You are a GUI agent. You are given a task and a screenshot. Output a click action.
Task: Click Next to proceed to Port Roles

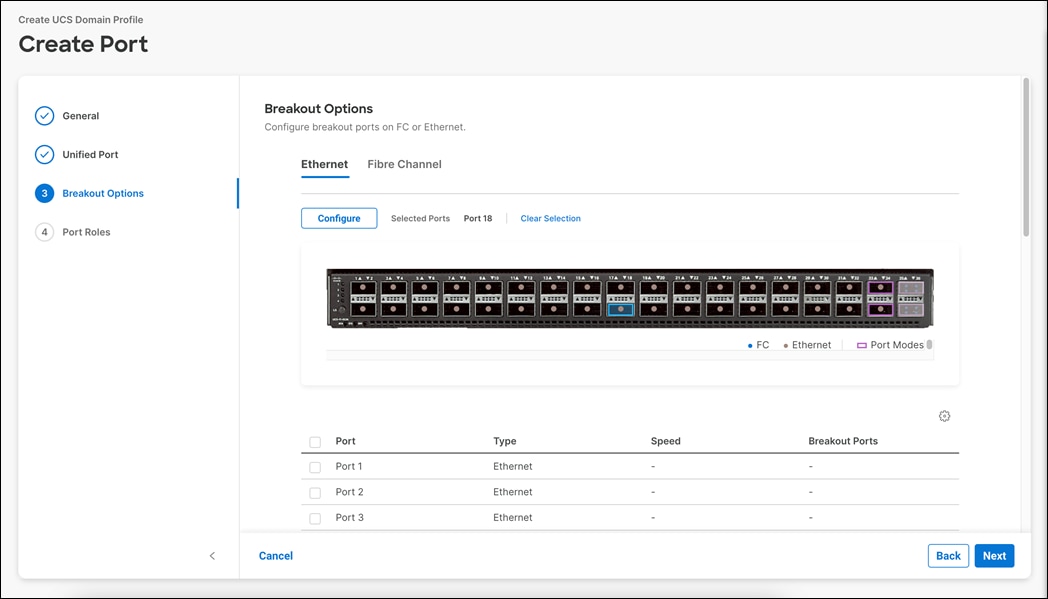(994, 555)
